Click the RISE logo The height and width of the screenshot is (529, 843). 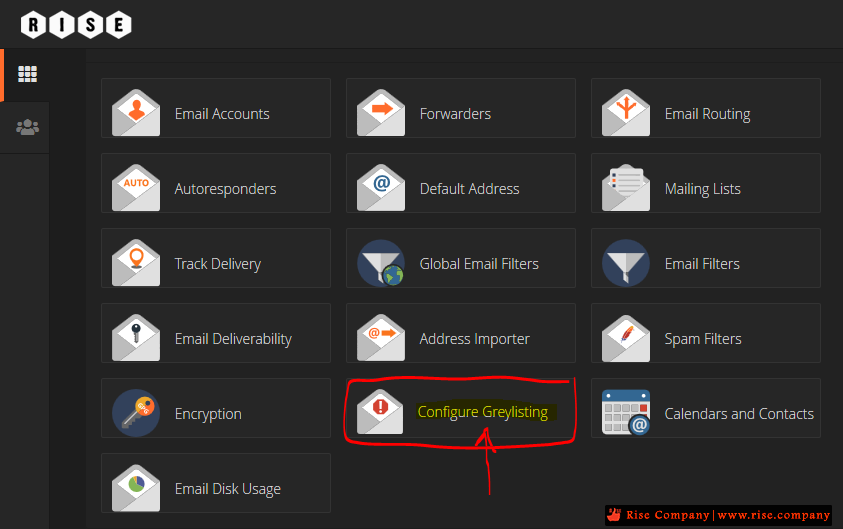tap(76, 25)
